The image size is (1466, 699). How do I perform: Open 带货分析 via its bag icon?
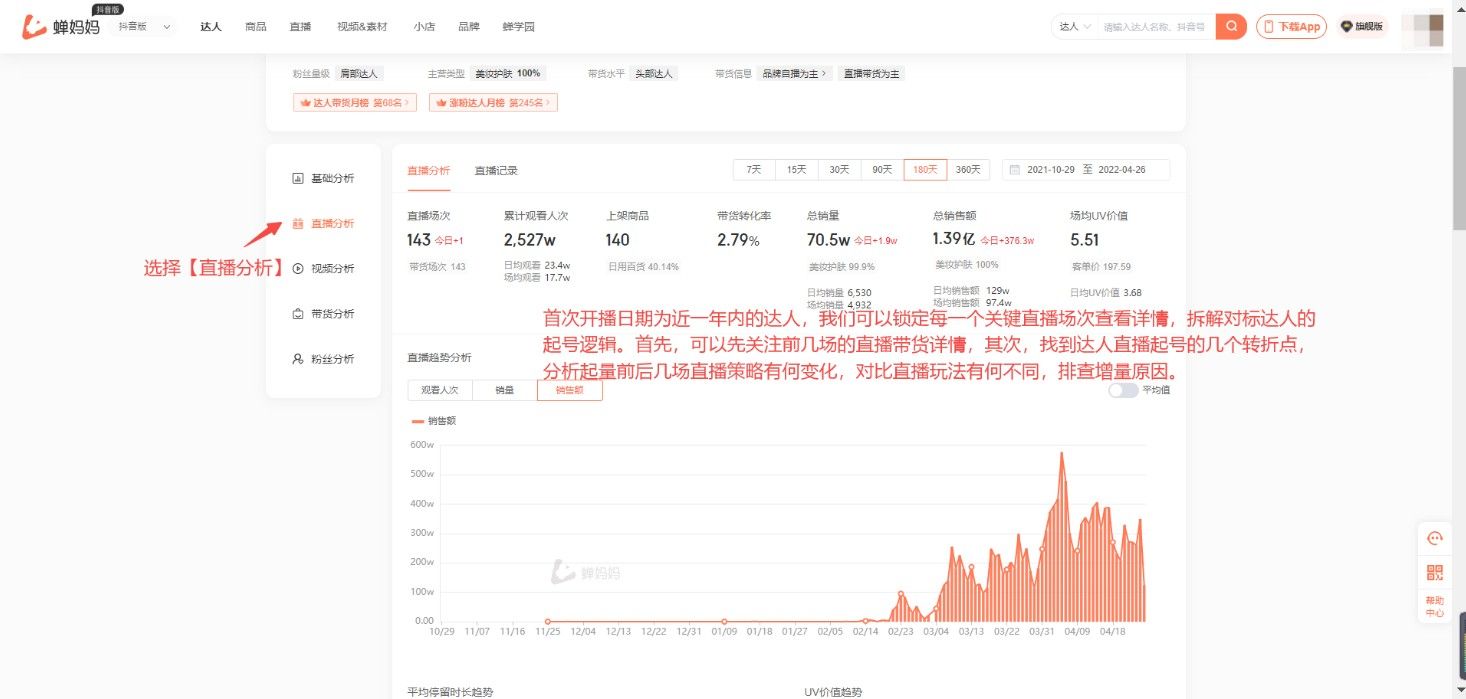[297, 313]
